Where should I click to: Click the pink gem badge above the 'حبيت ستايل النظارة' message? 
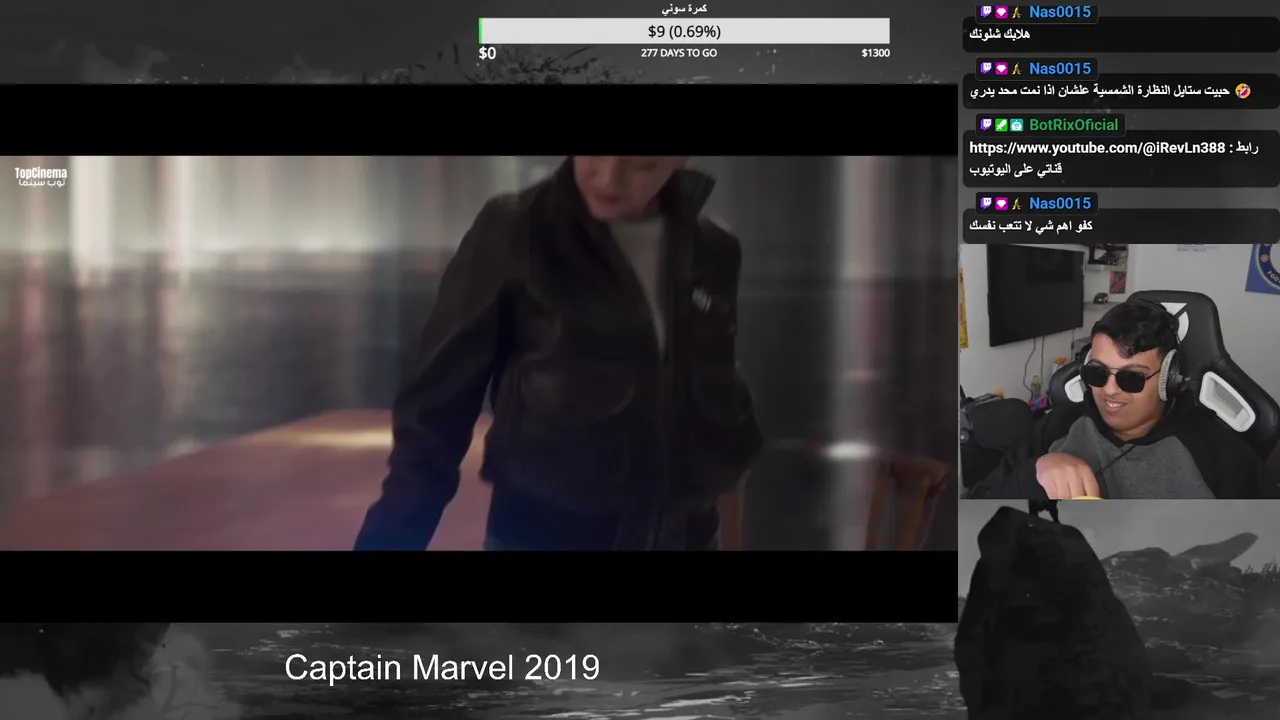point(1001,69)
